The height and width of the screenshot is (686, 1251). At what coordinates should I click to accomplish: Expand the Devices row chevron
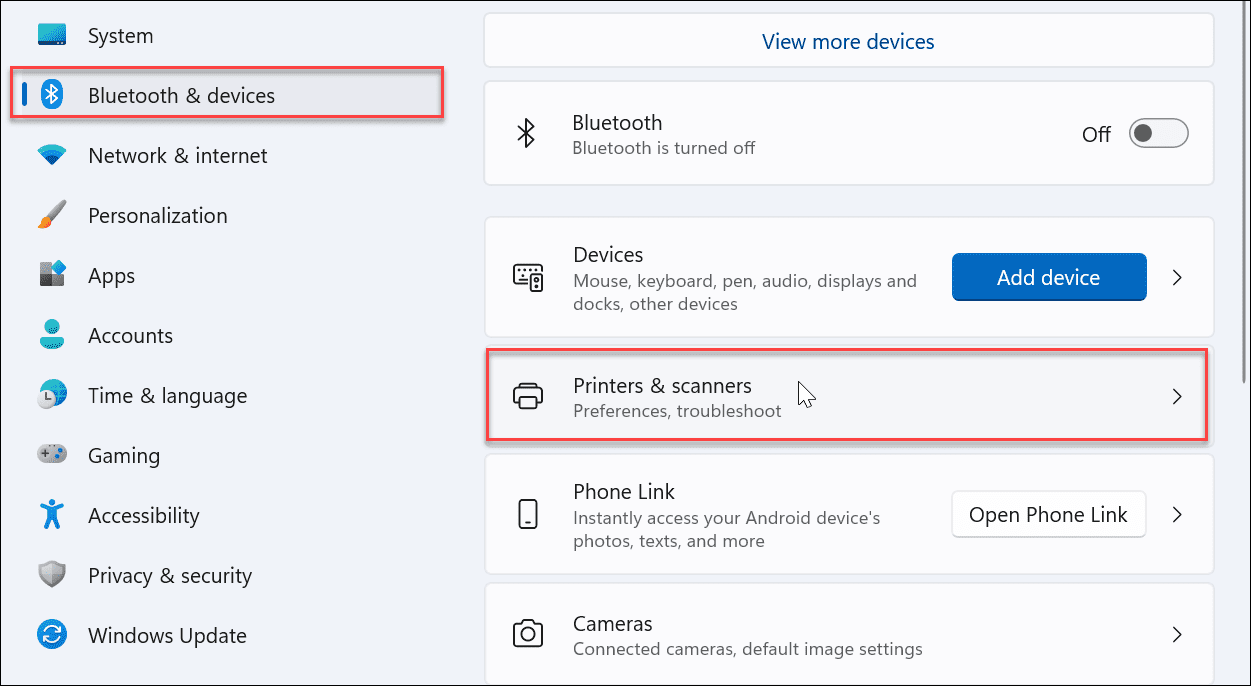[1177, 277]
